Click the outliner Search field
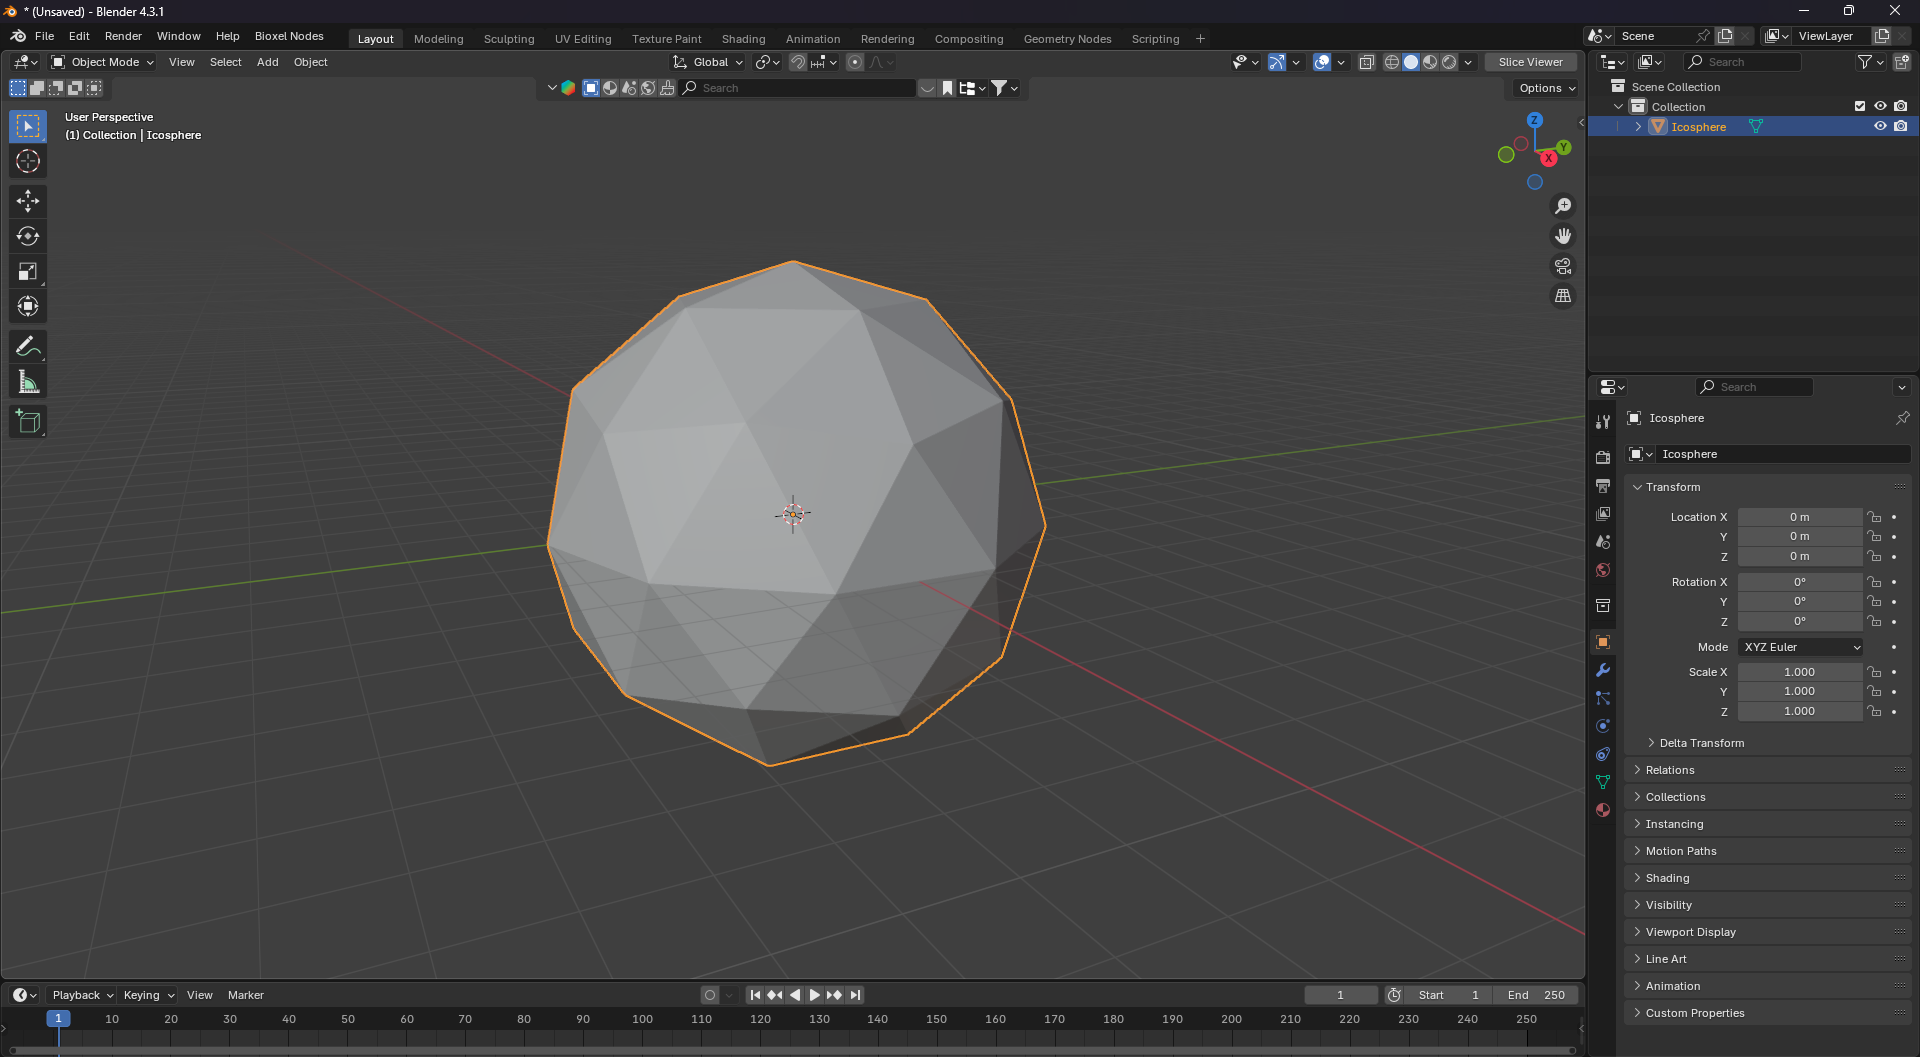Screen dimensions: 1920x1057 (1742, 62)
